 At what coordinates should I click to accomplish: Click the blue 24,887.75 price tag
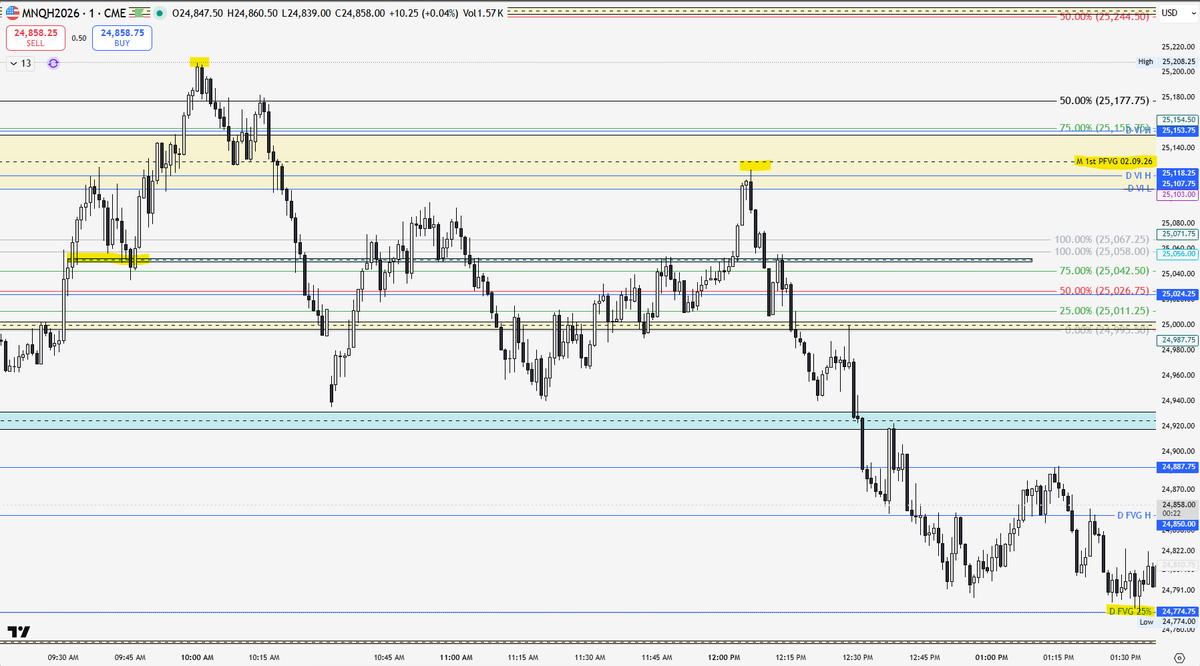click(1177, 467)
